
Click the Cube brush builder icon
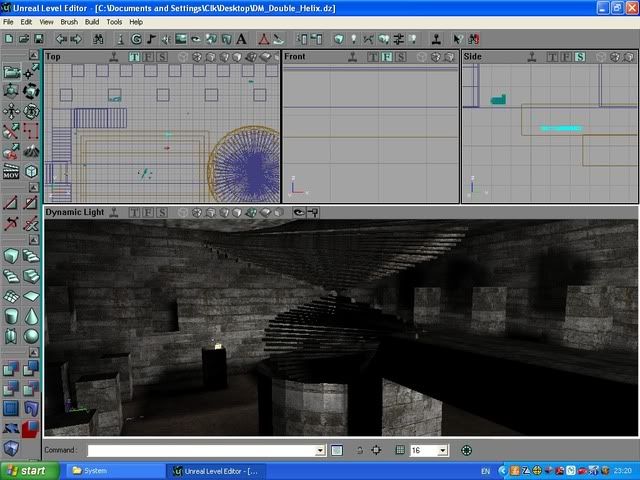[11, 254]
